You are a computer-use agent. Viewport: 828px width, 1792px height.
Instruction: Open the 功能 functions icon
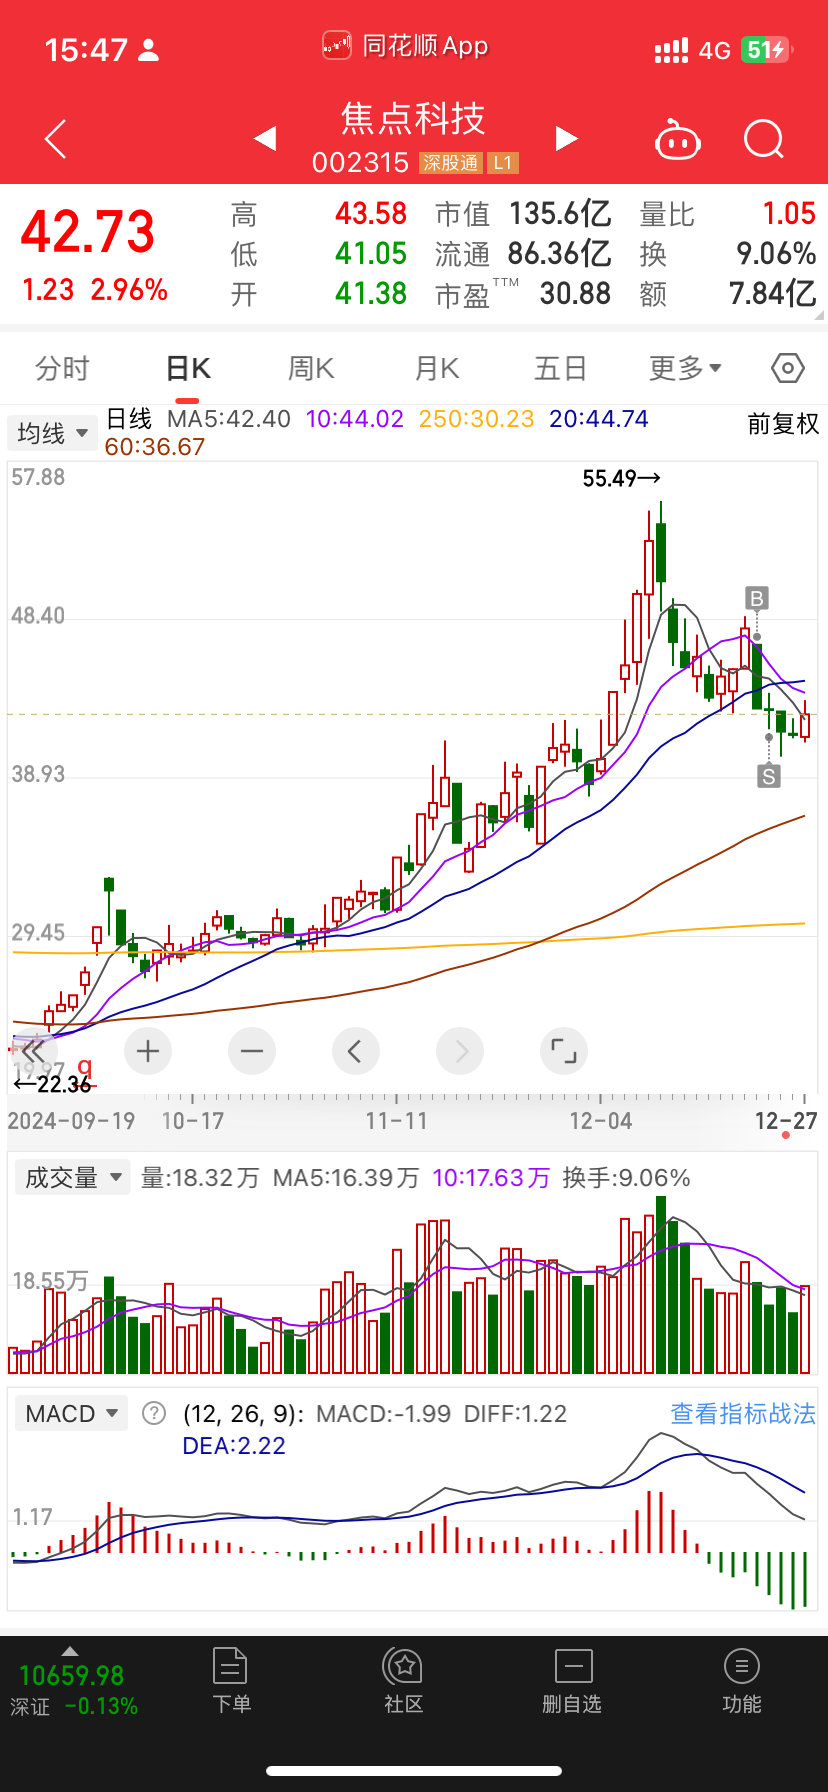point(741,1682)
